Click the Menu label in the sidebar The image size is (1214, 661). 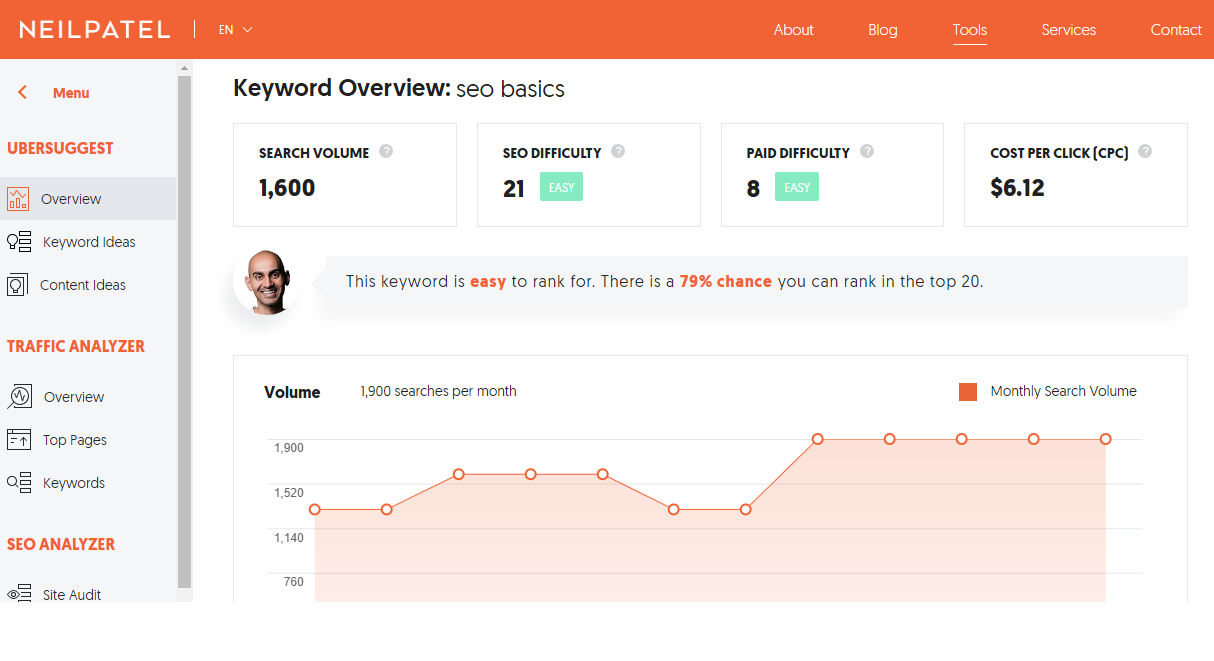coord(71,93)
